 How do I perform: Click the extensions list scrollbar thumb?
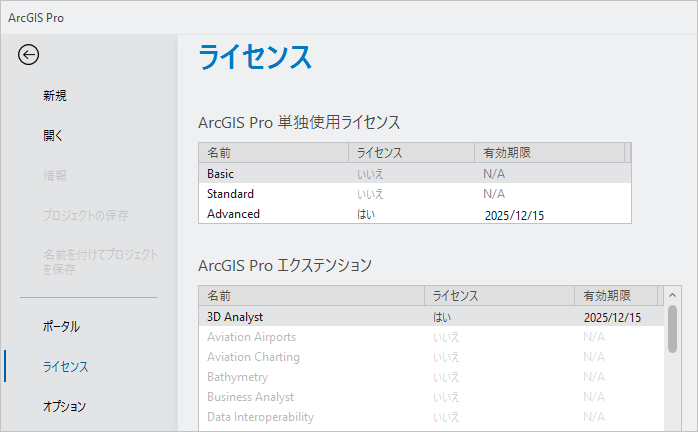(x=672, y=329)
